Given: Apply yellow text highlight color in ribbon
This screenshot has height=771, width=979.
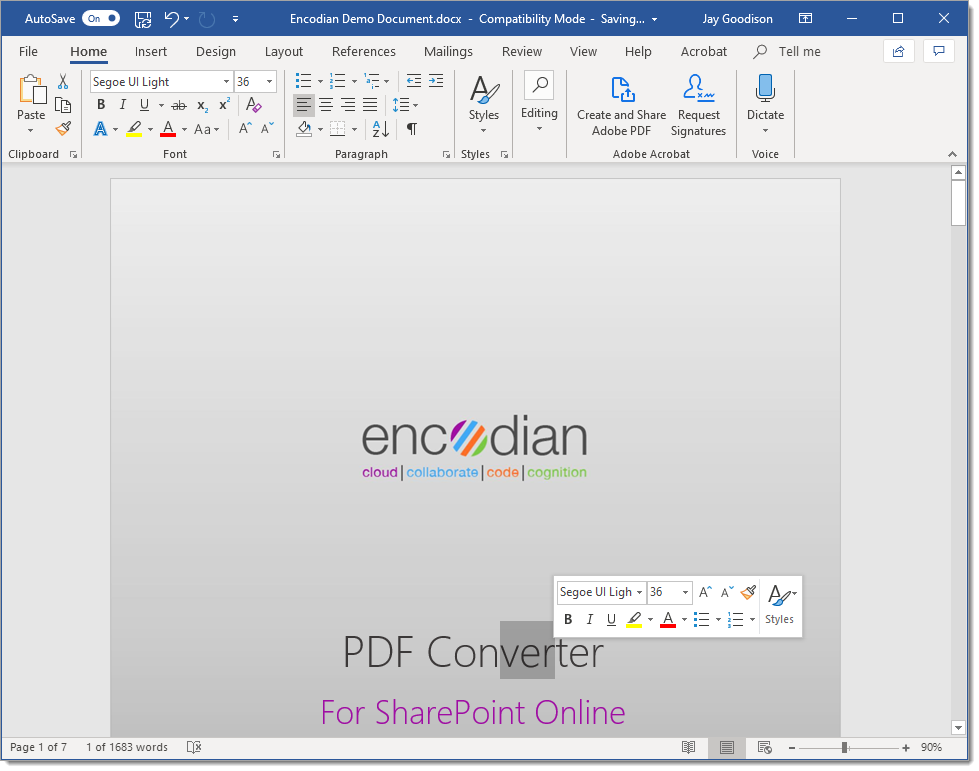Looking at the screenshot, I should [134, 129].
